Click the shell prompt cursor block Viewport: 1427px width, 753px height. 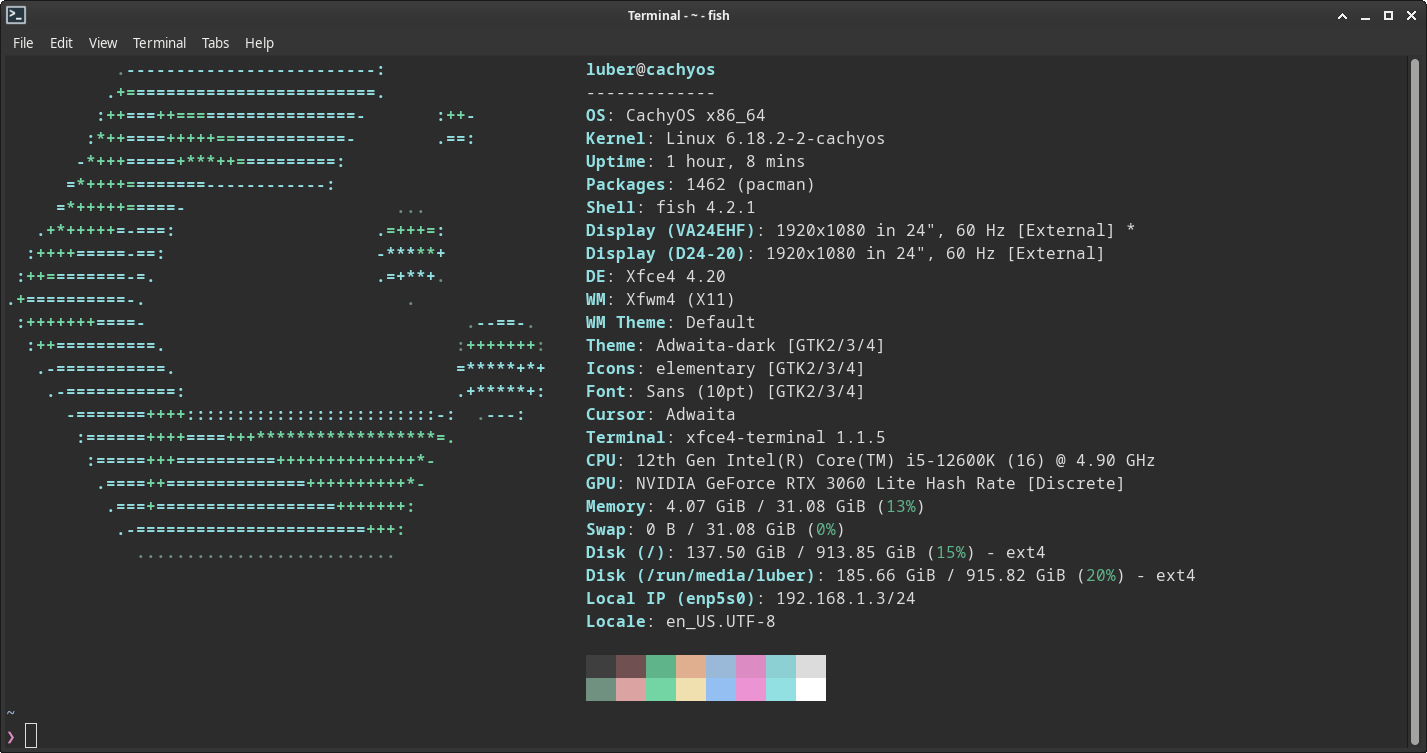[x=31, y=735]
